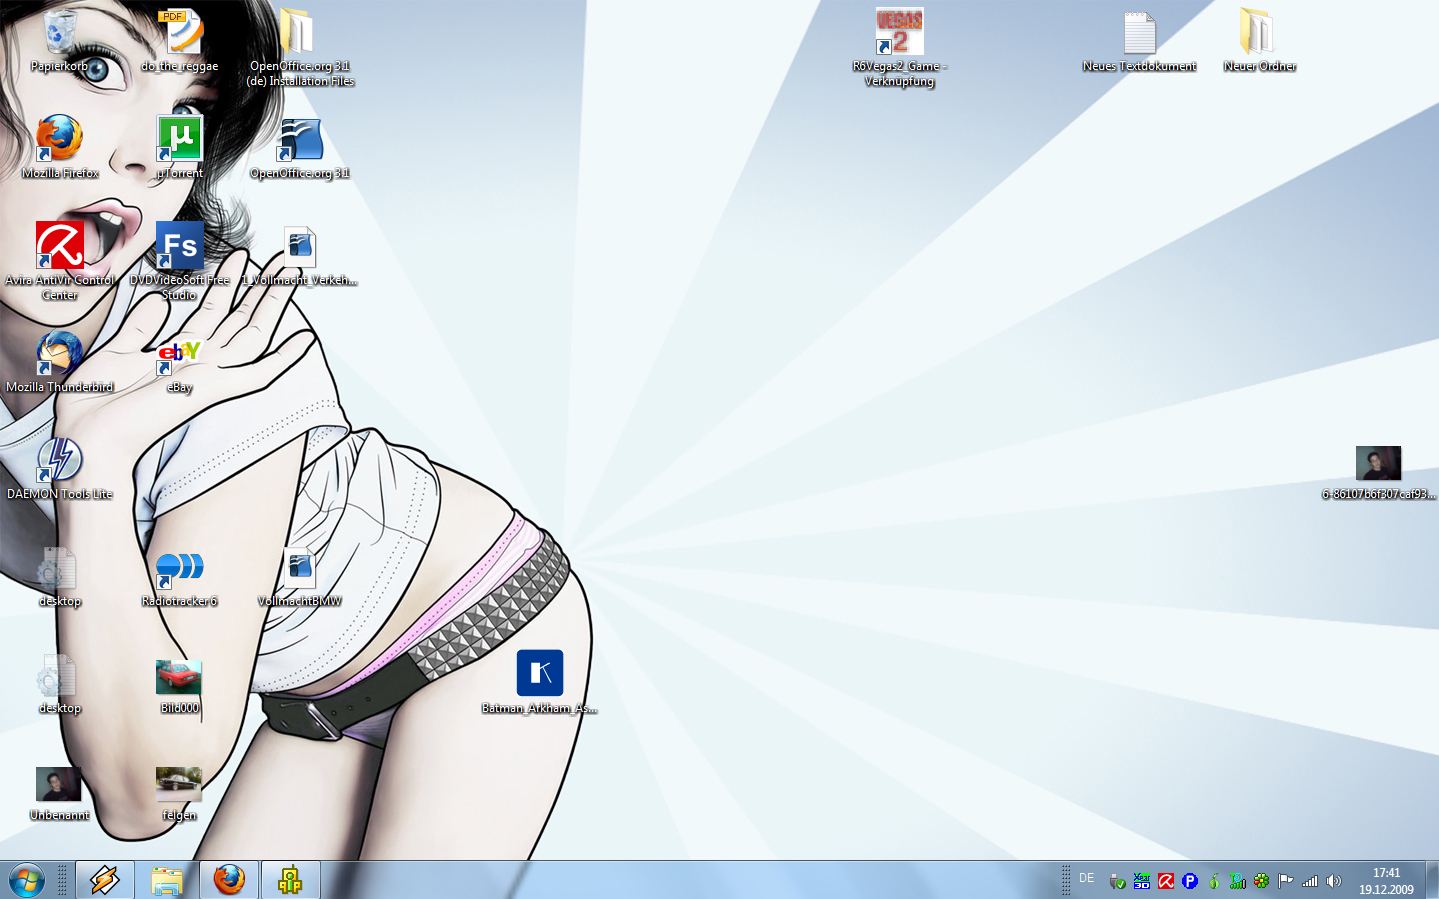Open Avira AntiVir Control Center shortcut
The width and height of the screenshot is (1439, 899).
[x=60, y=246]
